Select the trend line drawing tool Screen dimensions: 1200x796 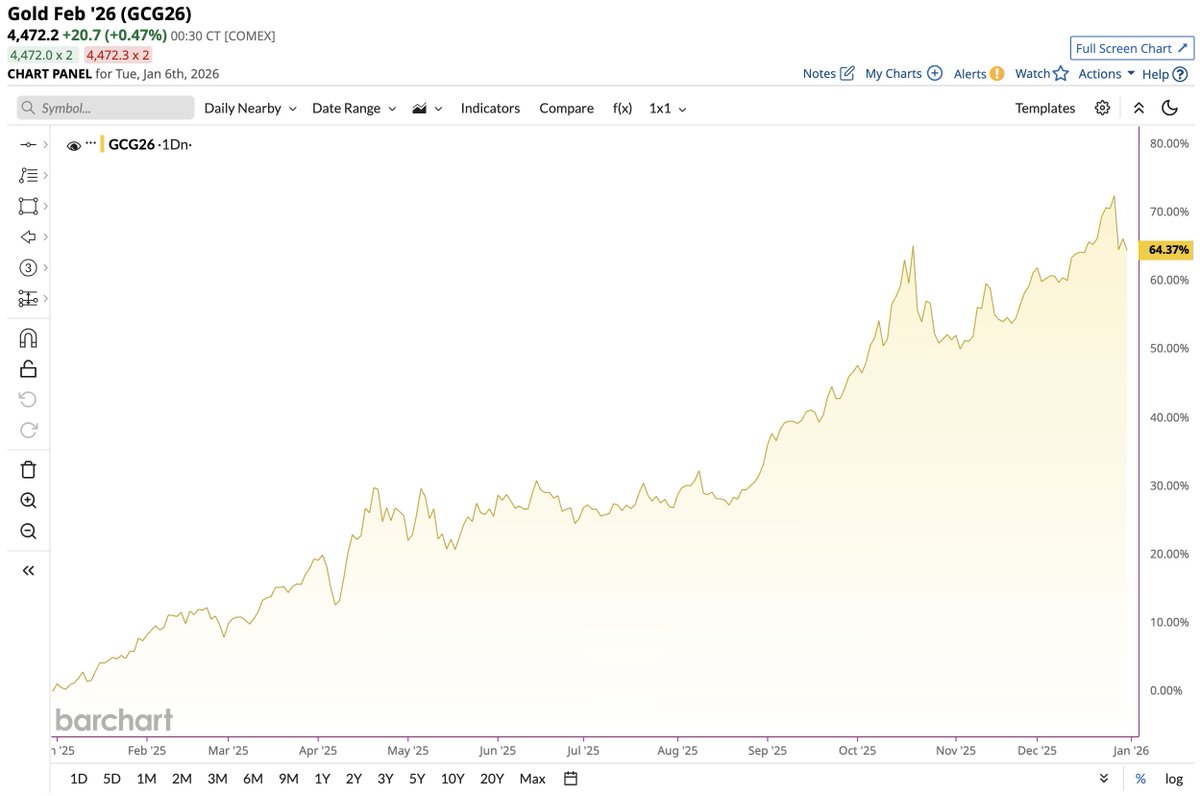(27, 143)
